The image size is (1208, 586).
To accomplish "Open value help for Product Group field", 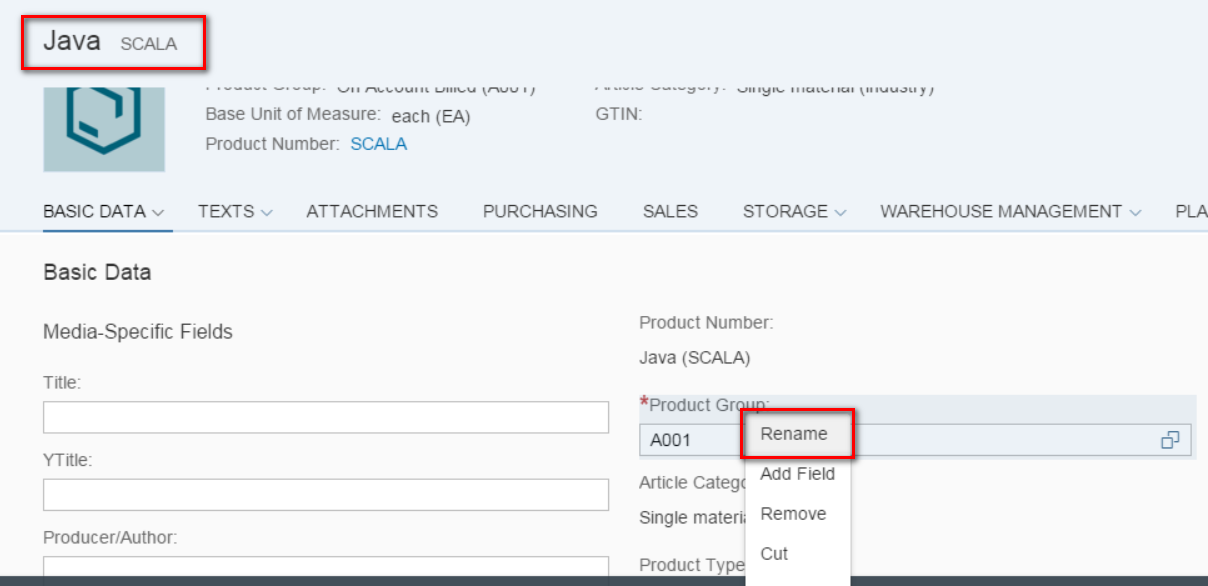I will pyautogui.click(x=1169, y=440).
